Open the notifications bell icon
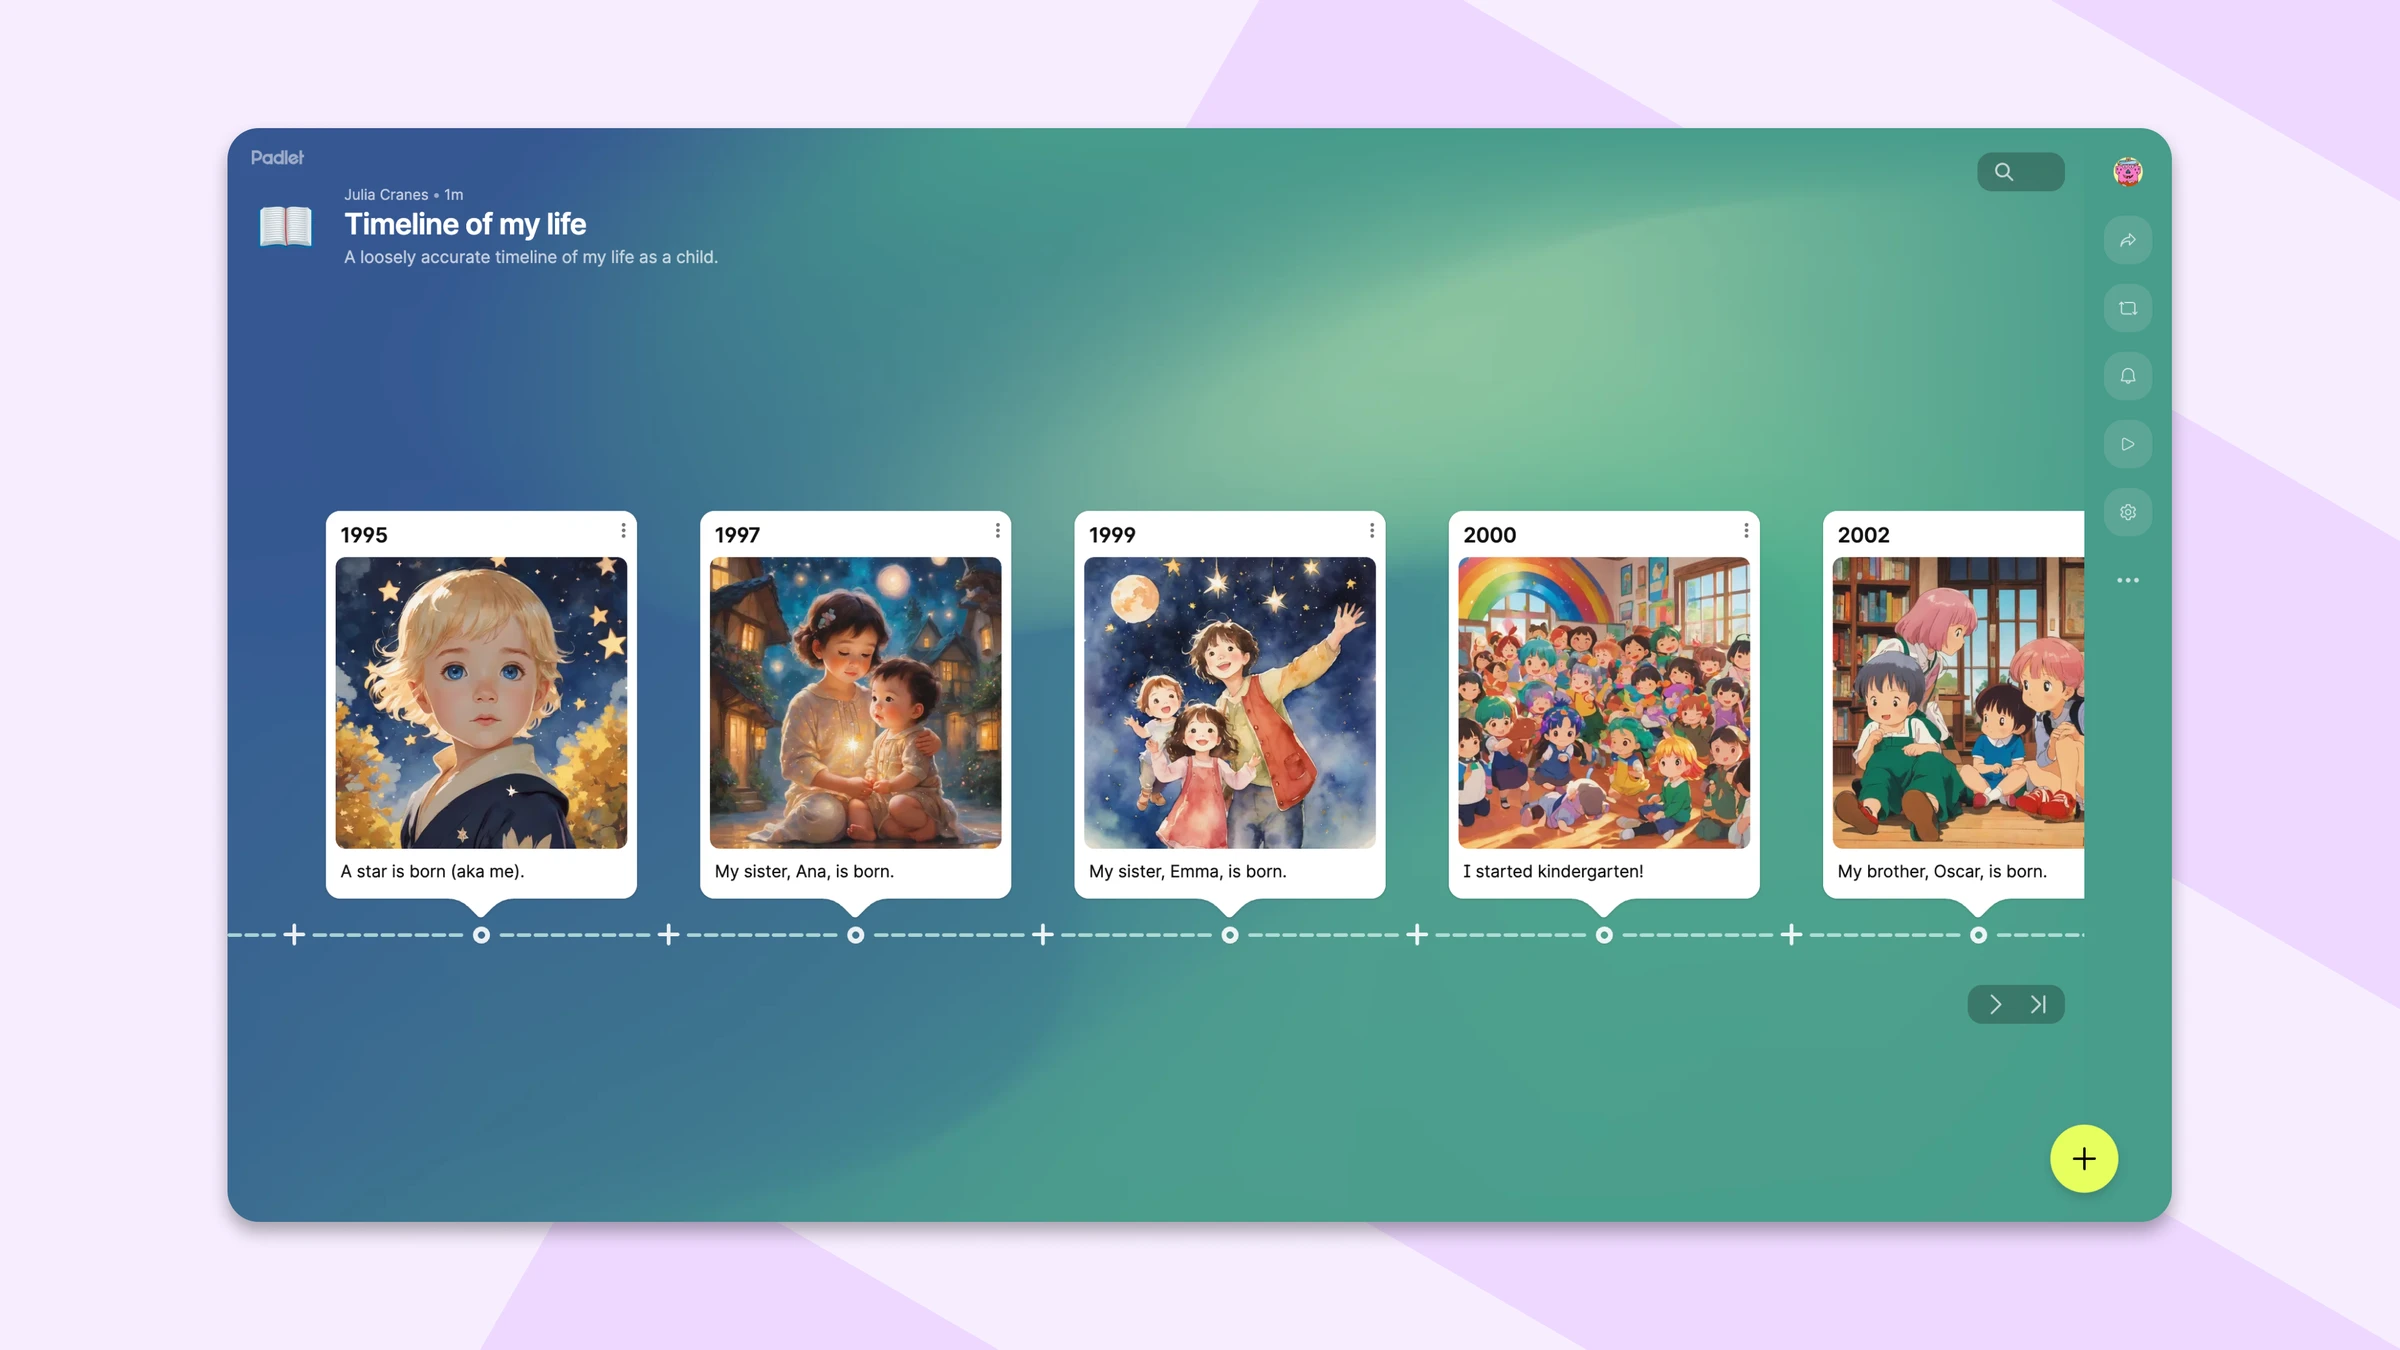The image size is (2400, 1350). click(2127, 376)
